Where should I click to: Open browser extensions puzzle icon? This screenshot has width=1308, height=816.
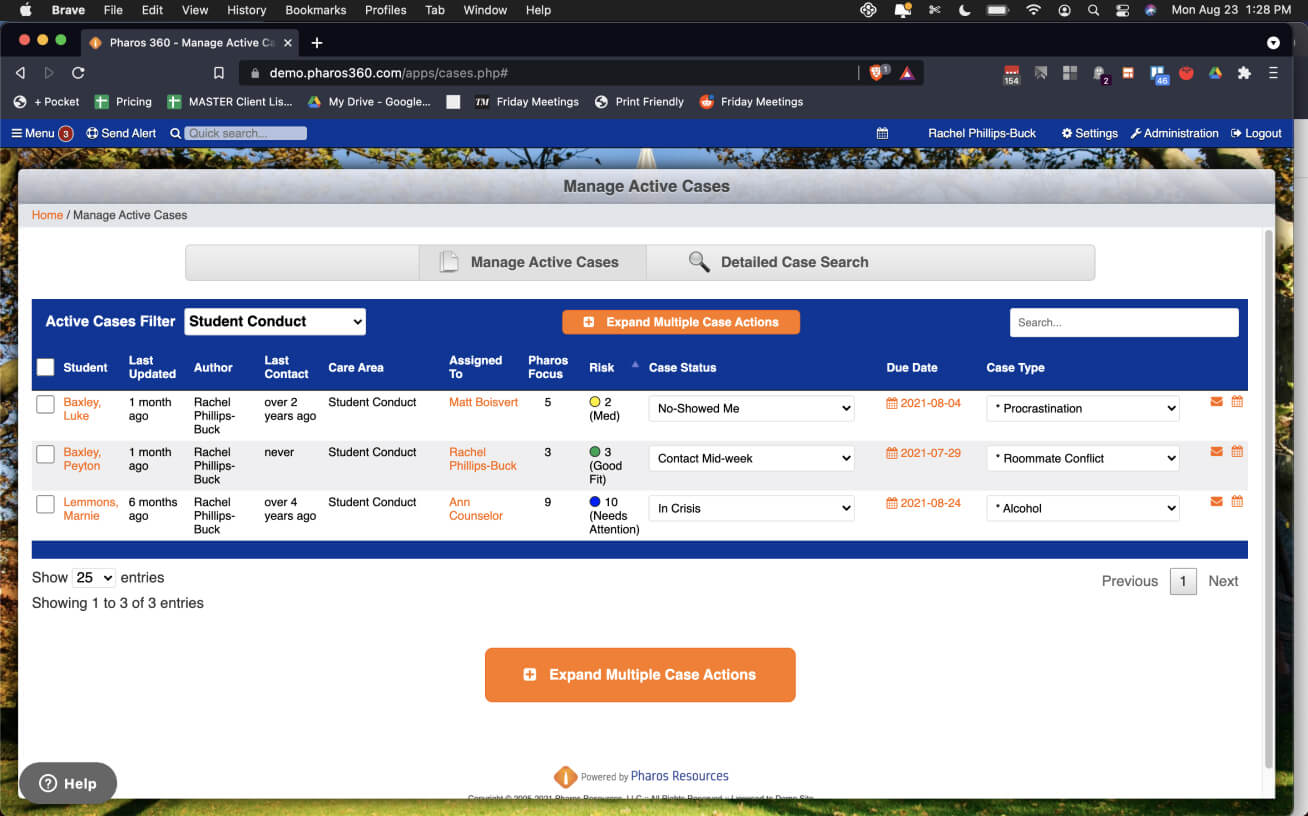tap(1244, 73)
